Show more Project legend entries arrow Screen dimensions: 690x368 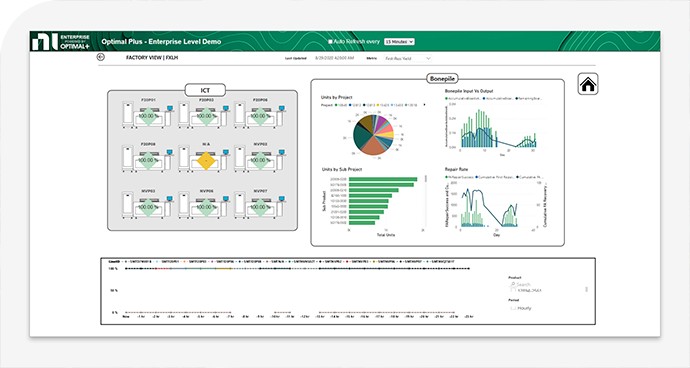pos(424,105)
